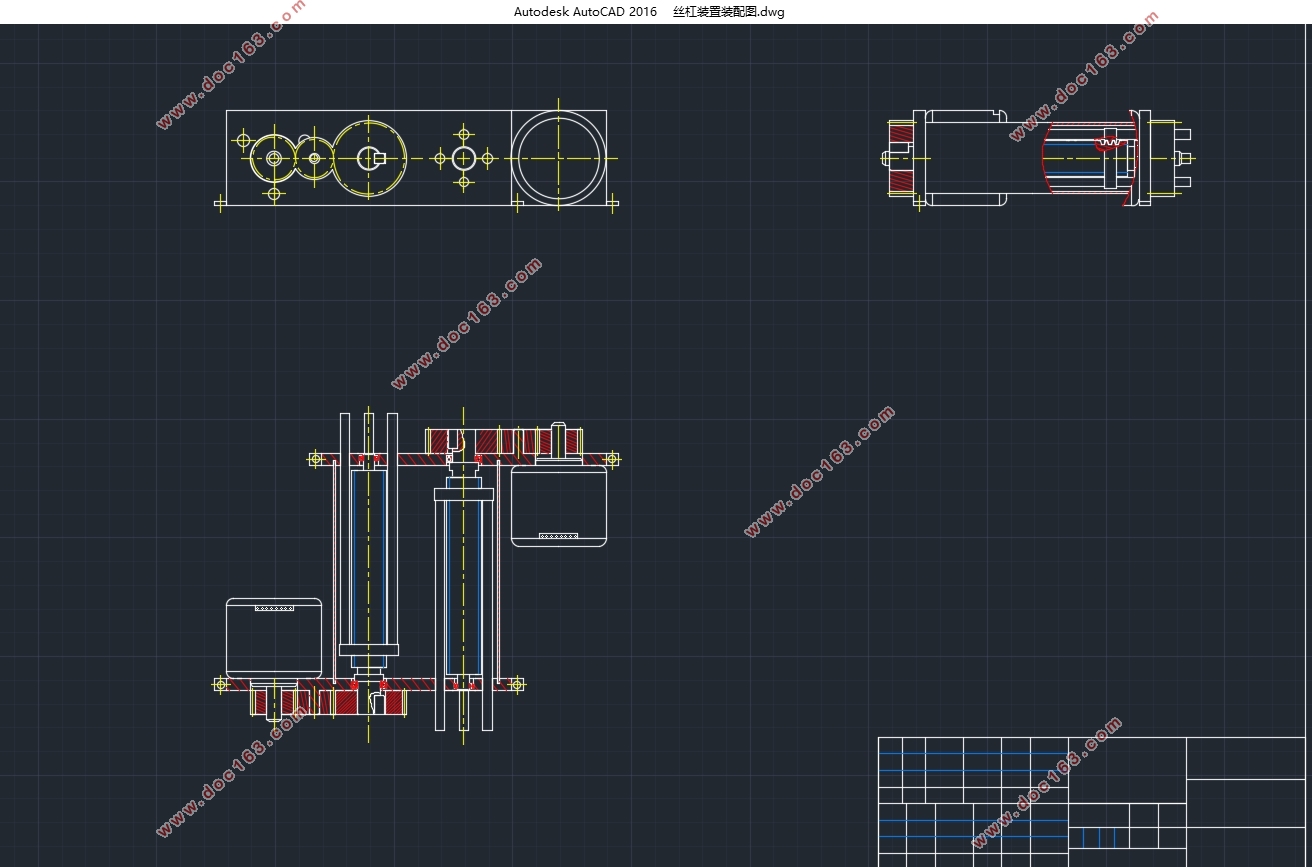Select the big keyway gear in the top view
The width and height of the screenshot is (1312, 867).
point(369,158)
